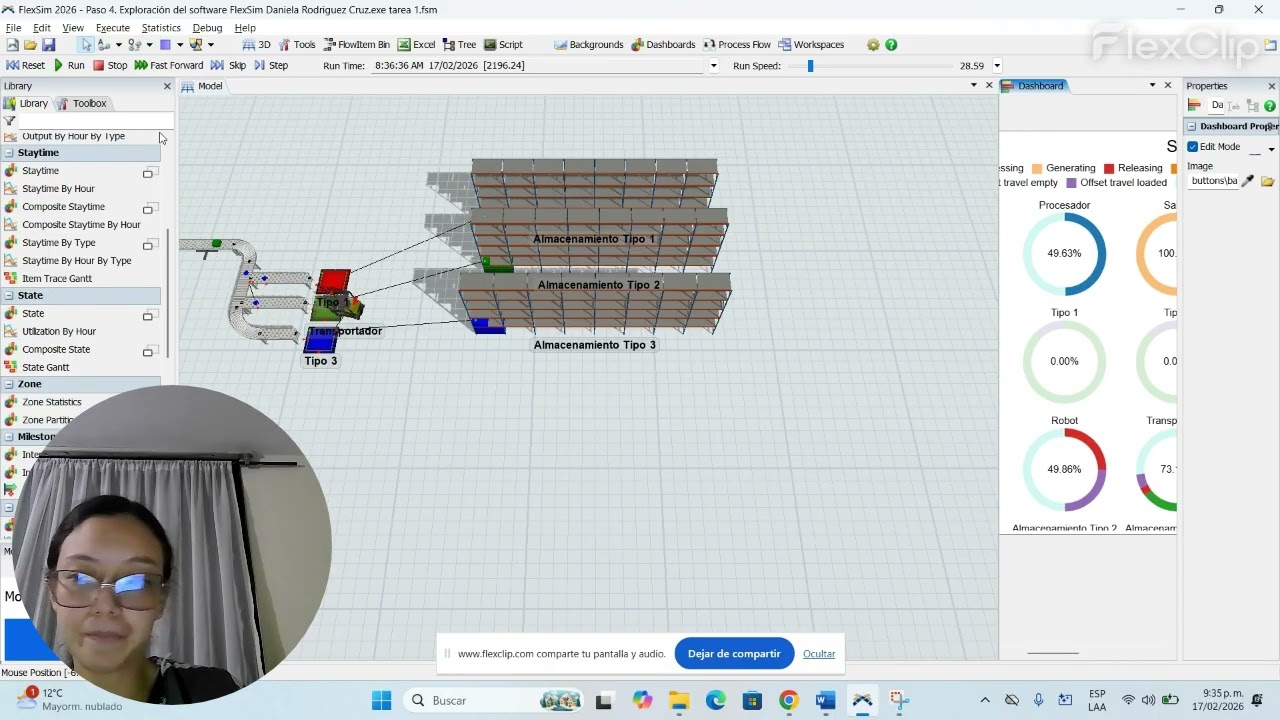
Task: Open the Edit menu
Action: tap(42, 28)
